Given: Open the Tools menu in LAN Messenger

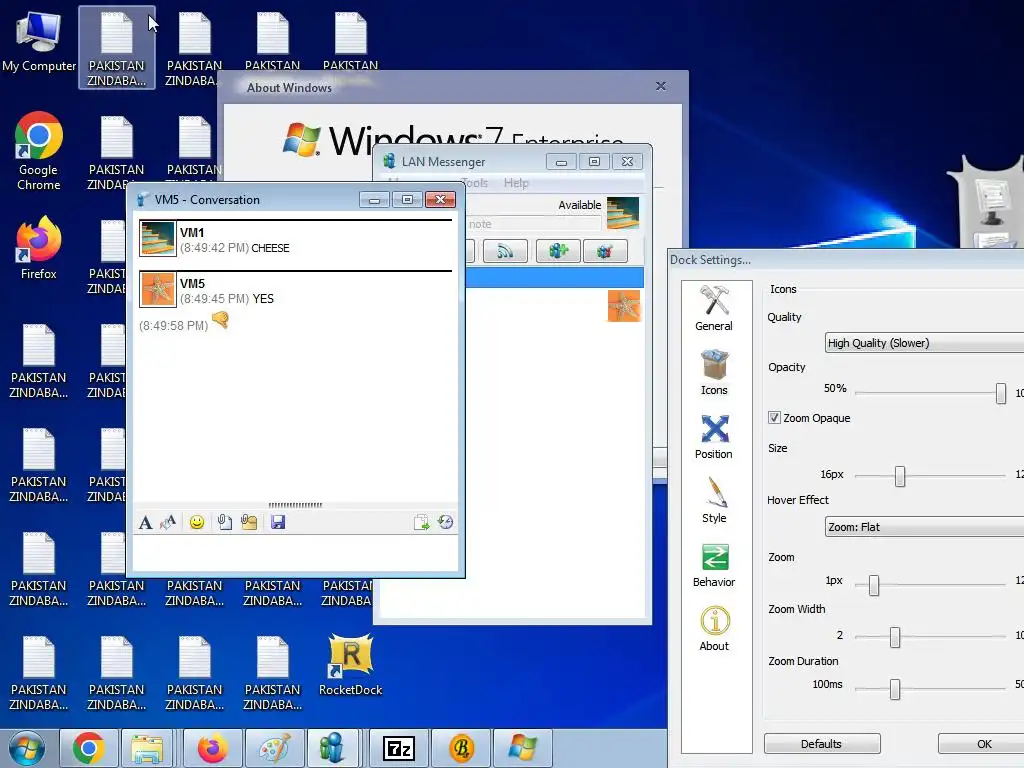Looking at the screenshot, I should pyautogui.click(x=475, y=183).
